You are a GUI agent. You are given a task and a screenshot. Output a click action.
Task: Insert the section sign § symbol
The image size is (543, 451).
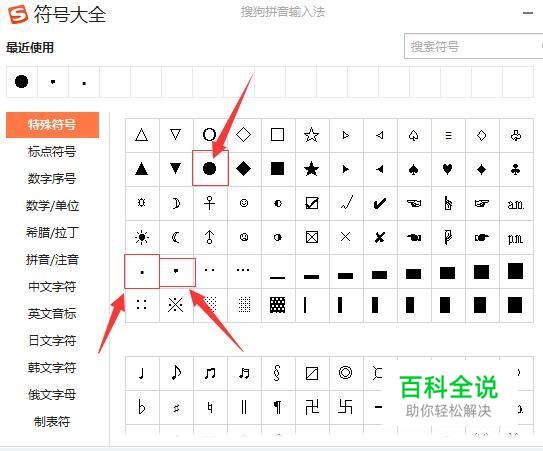pyautogui.click(x=277, y=373)
